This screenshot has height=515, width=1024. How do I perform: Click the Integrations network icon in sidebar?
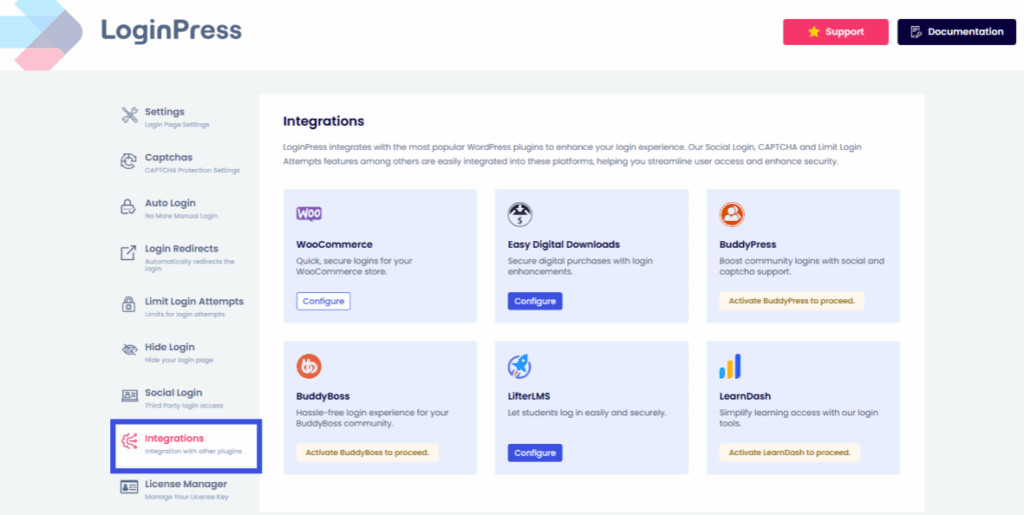(x=129, y=442)
